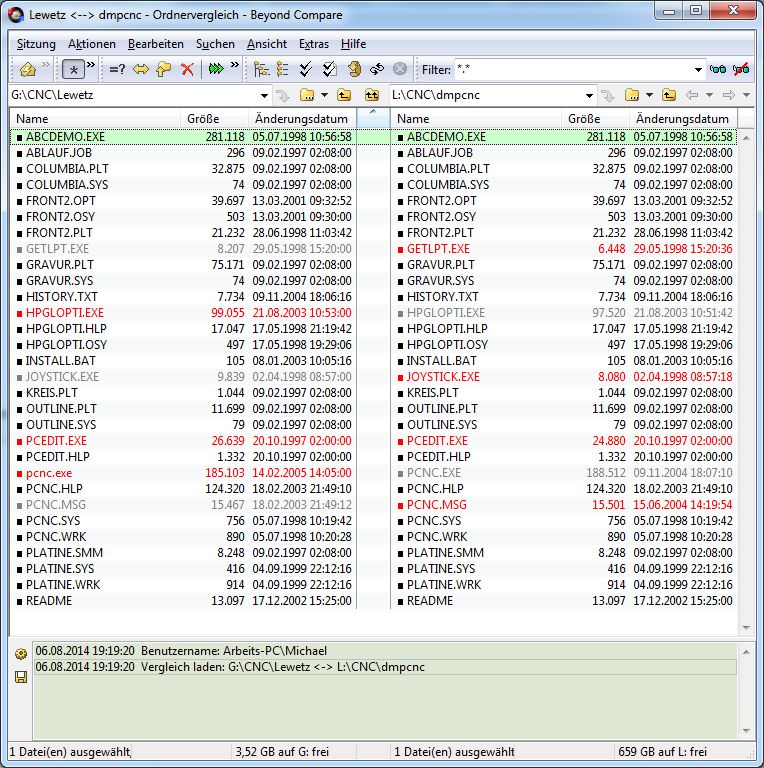Viewport: 764px width, 768px height.
Task: Sort left pane by Änderungsdatum header
Action: click(302, 119)
